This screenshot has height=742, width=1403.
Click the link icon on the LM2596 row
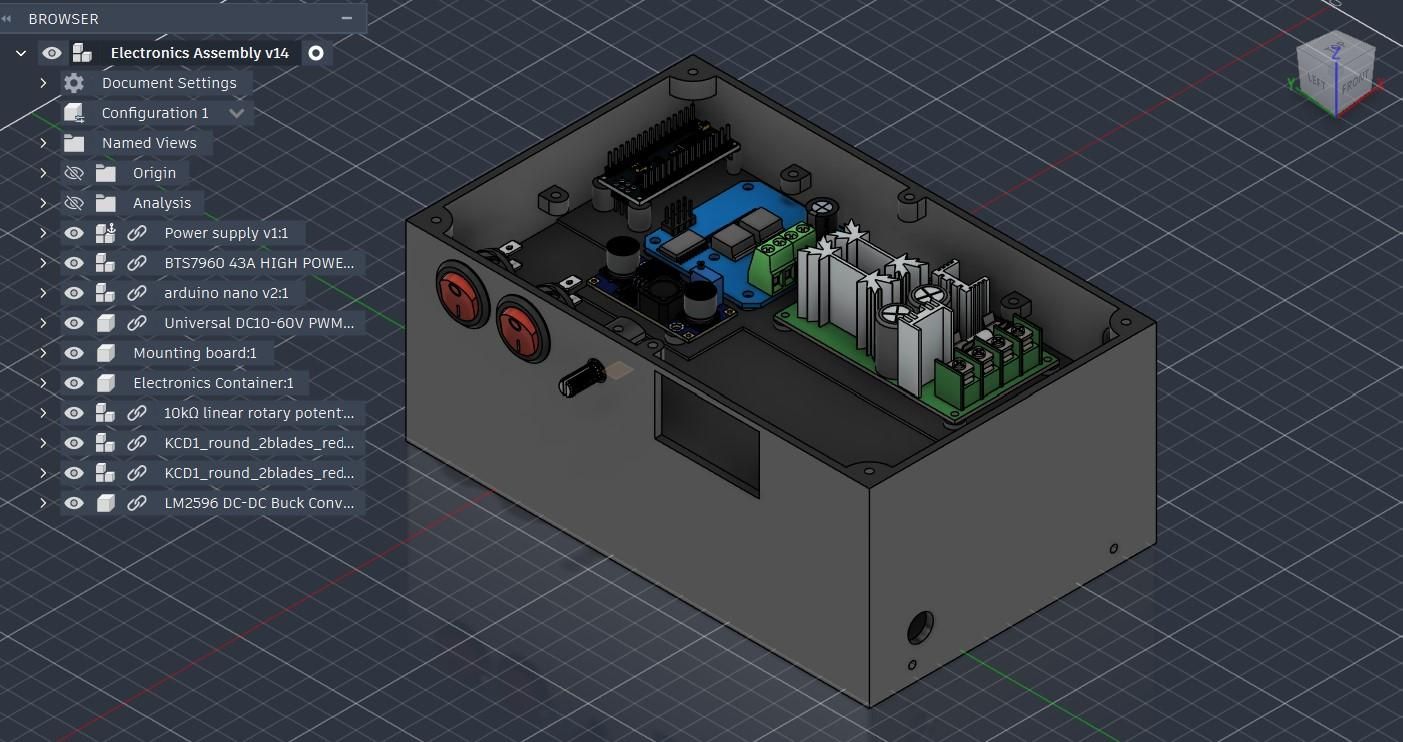137,503
